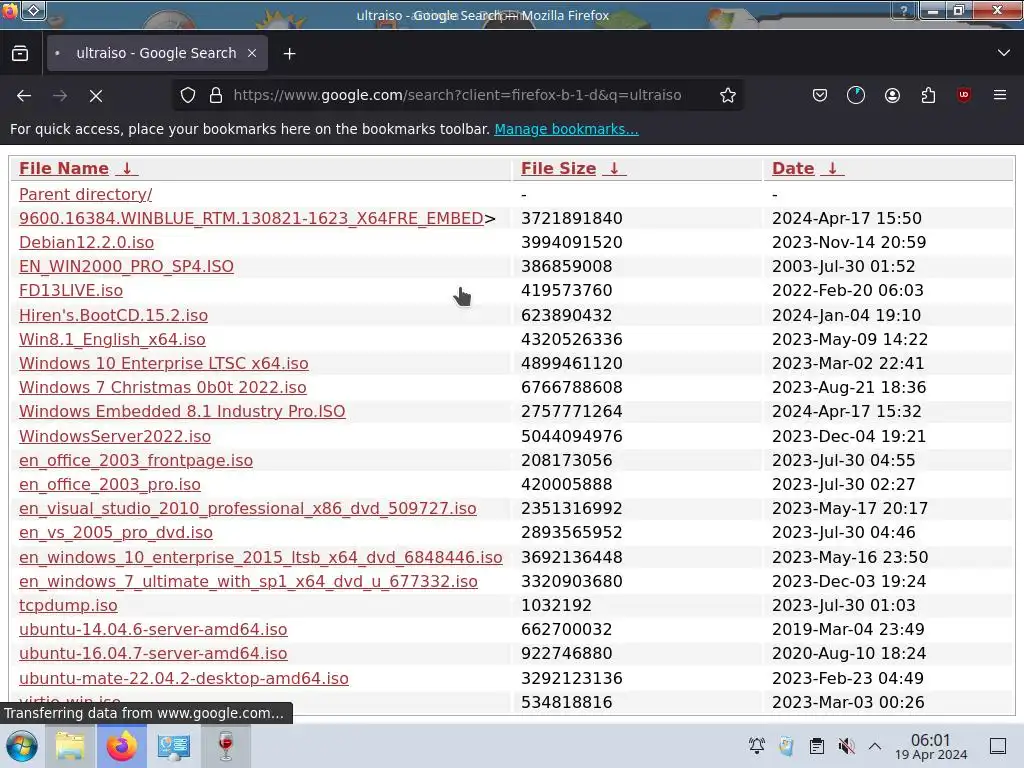Open en_vs_2005_pro_dvd.iso link
The width and height of the screenshot is (1024, 768).
click(116, 533)
